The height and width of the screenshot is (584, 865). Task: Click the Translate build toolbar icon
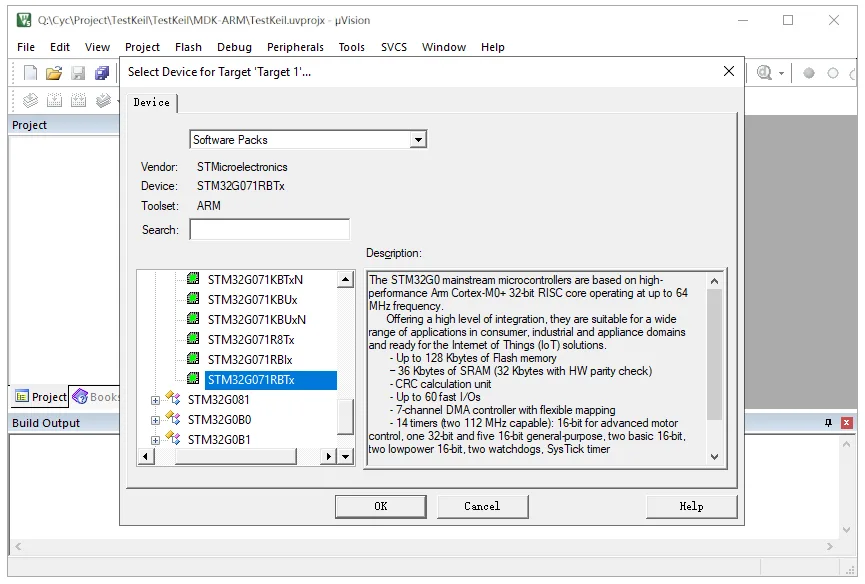click(x=30, y=100)
